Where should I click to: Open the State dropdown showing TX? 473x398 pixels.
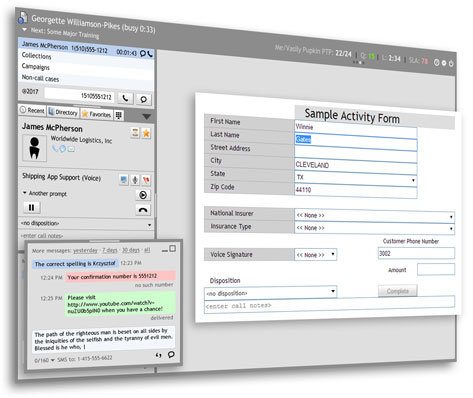[x=356, y=178]
